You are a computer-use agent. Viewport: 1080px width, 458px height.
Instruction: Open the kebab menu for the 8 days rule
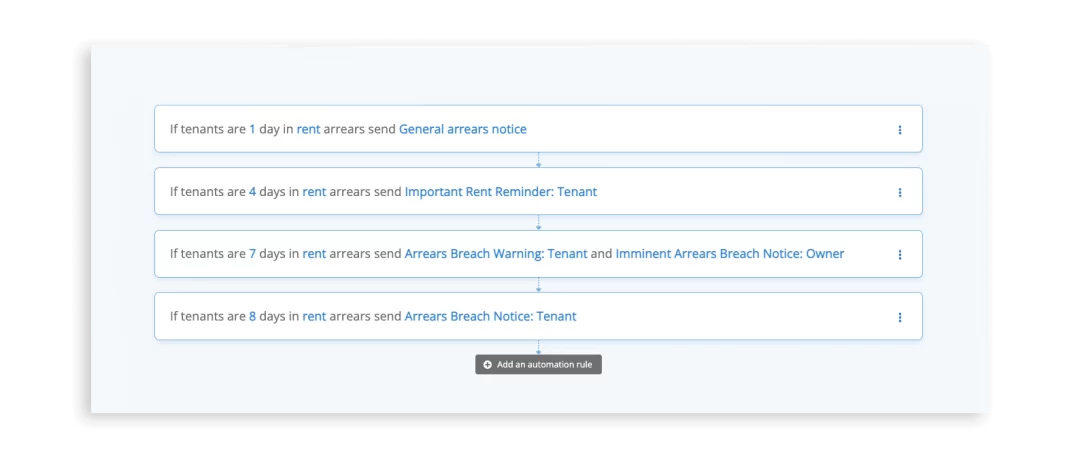(x=899, y=318)
